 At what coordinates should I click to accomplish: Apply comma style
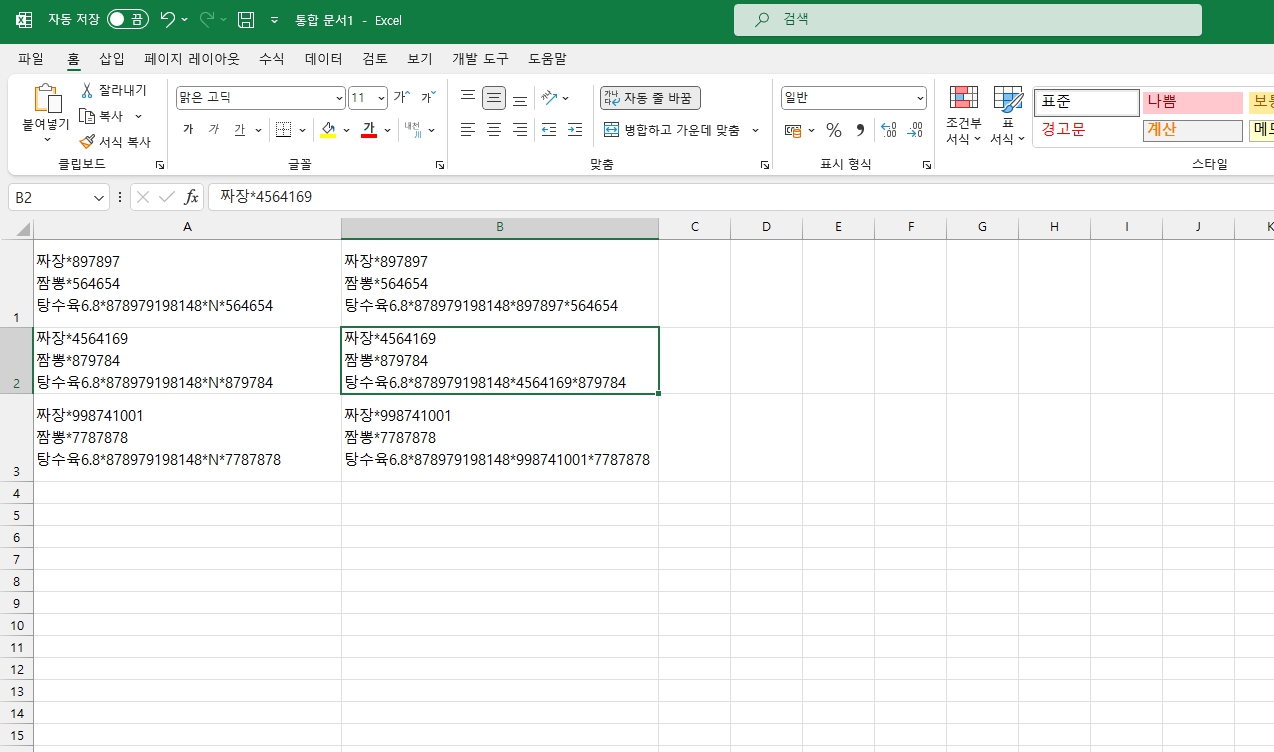pos(860,130)
